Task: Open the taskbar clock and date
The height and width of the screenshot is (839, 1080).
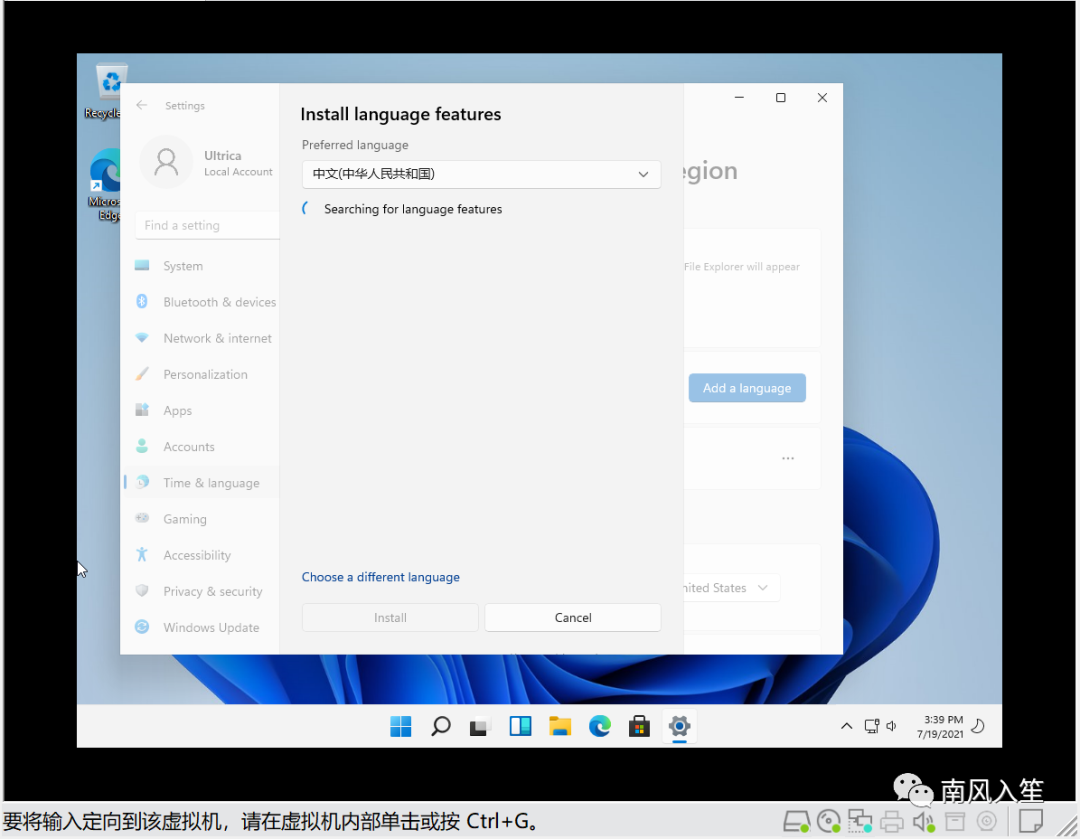Action: (x=940, y=727)
